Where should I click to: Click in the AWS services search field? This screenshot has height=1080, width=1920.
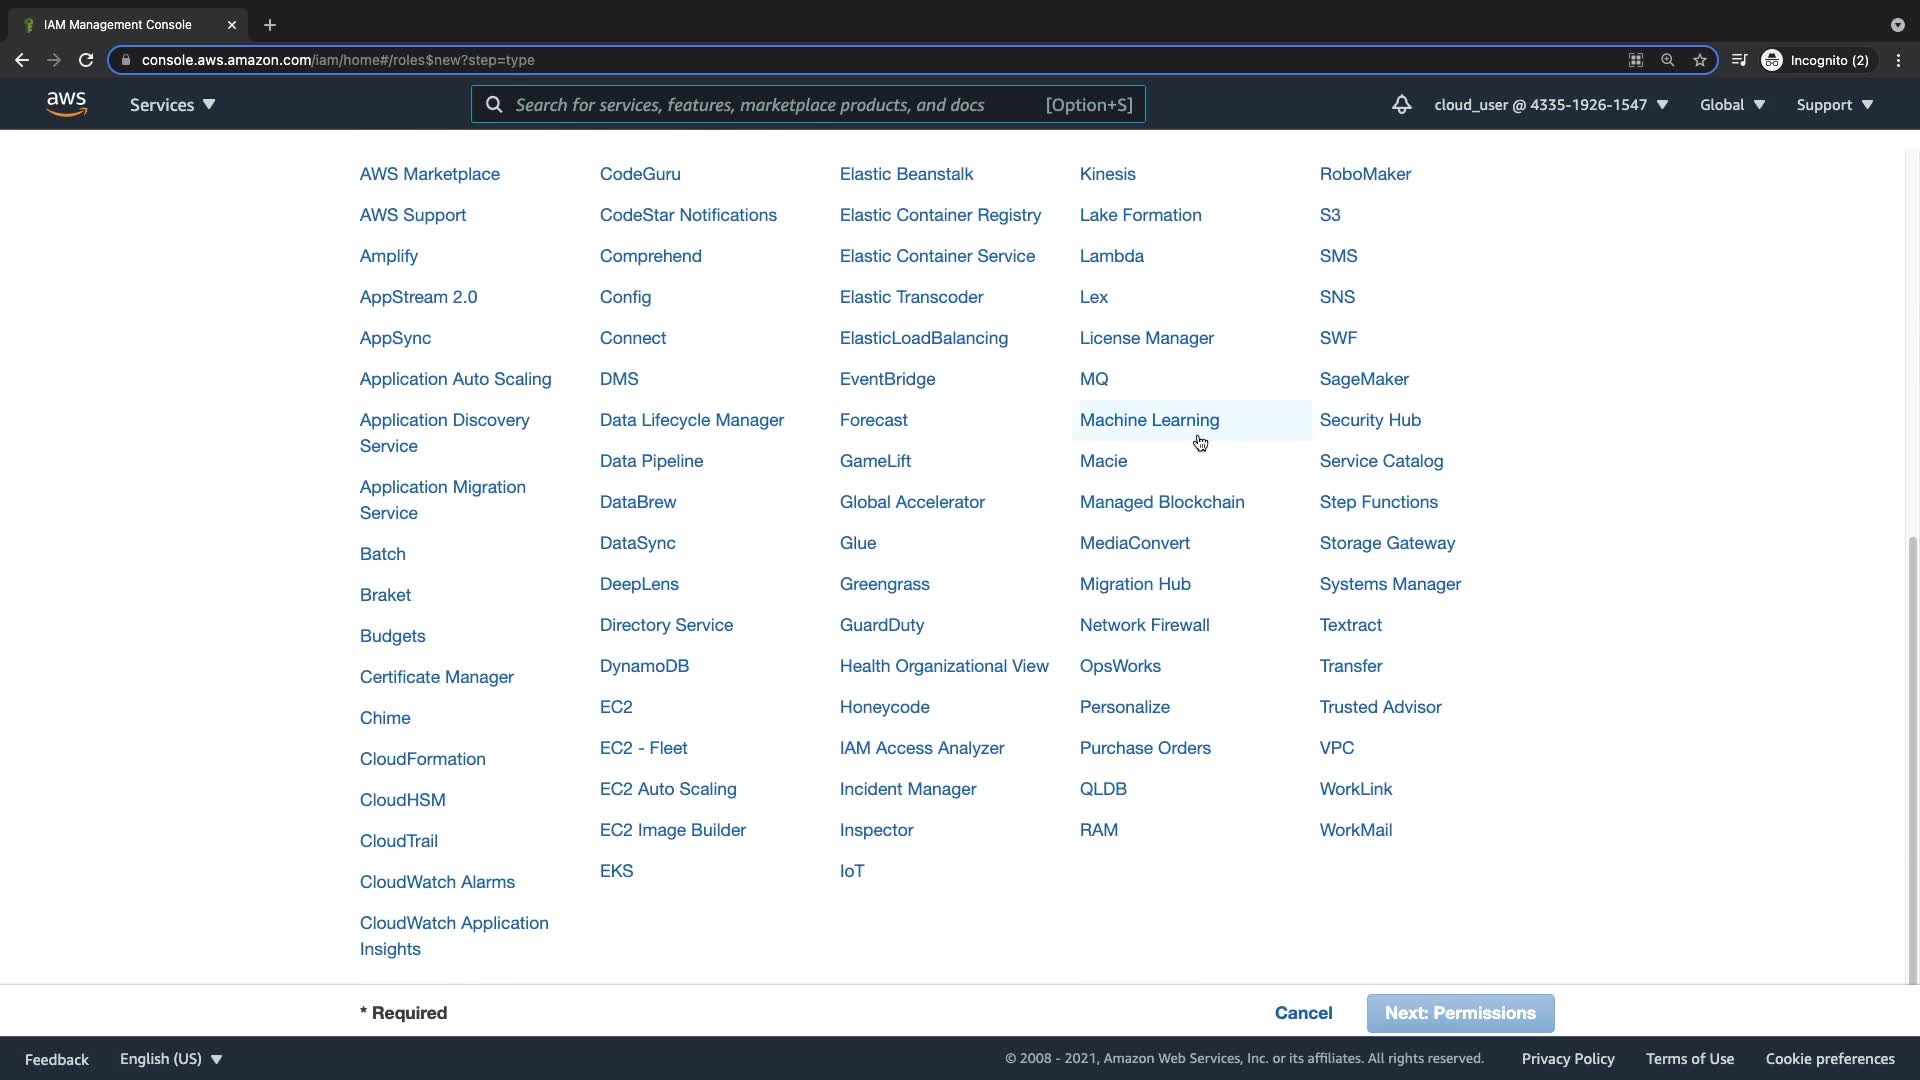pos(750,104)
